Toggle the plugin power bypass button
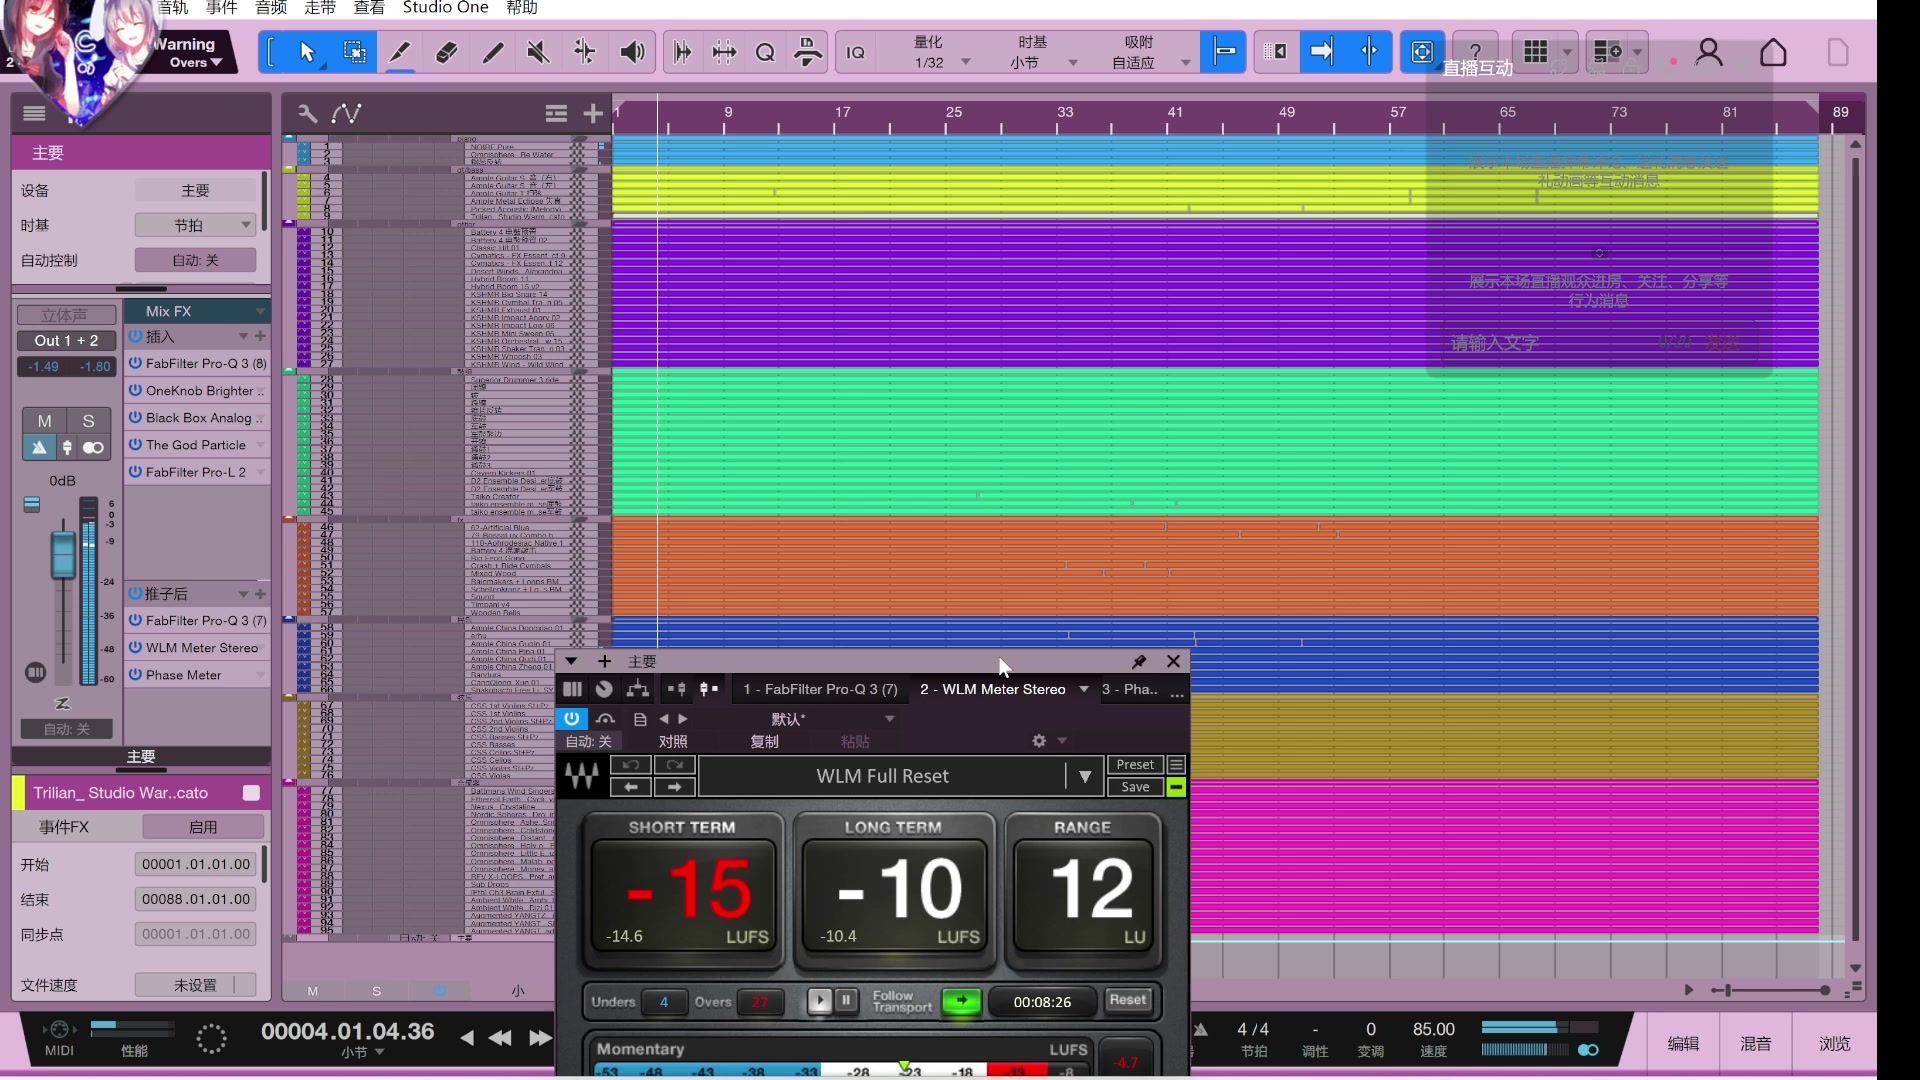The width and height of the screenshot is (1920, 1080). click(571, 719)
